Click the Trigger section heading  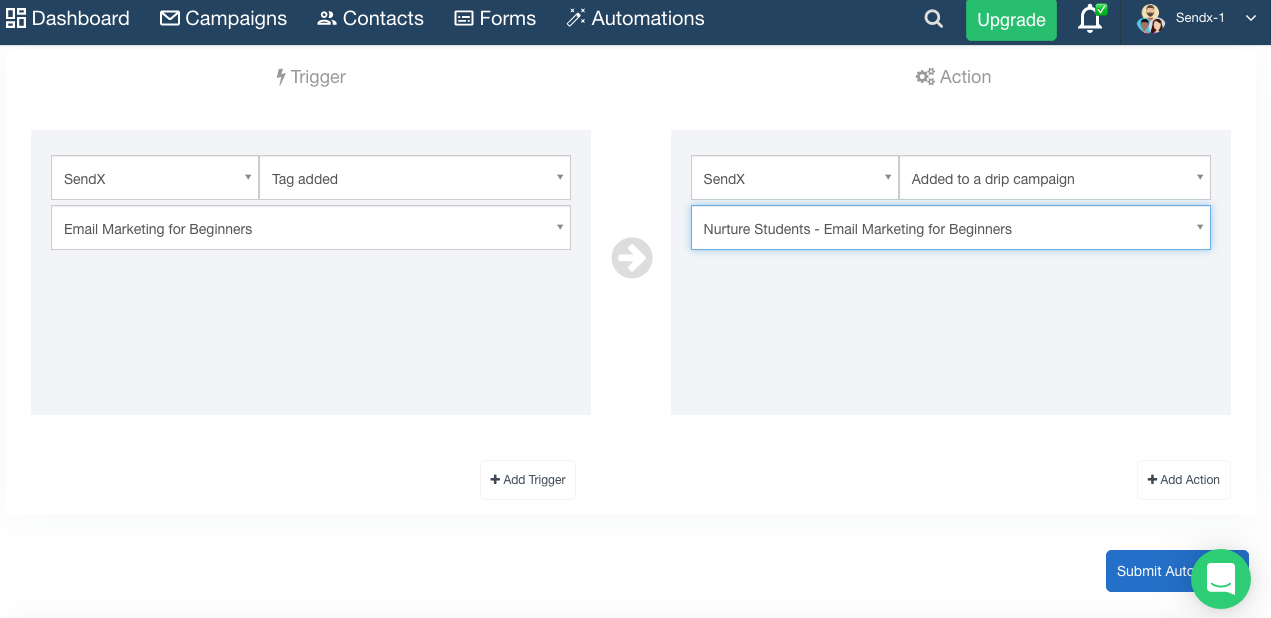click(311, 77)
